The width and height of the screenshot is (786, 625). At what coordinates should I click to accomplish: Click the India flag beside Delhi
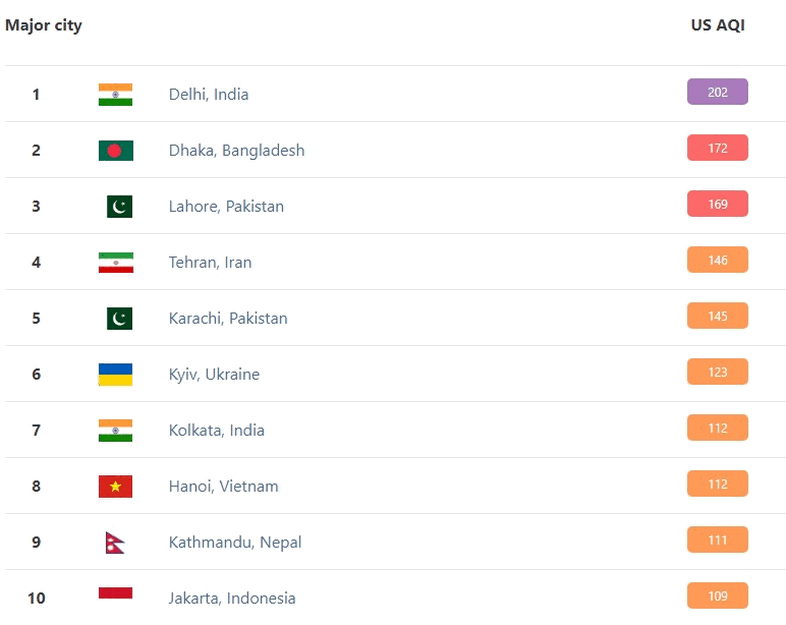click(x=115, y=94)
